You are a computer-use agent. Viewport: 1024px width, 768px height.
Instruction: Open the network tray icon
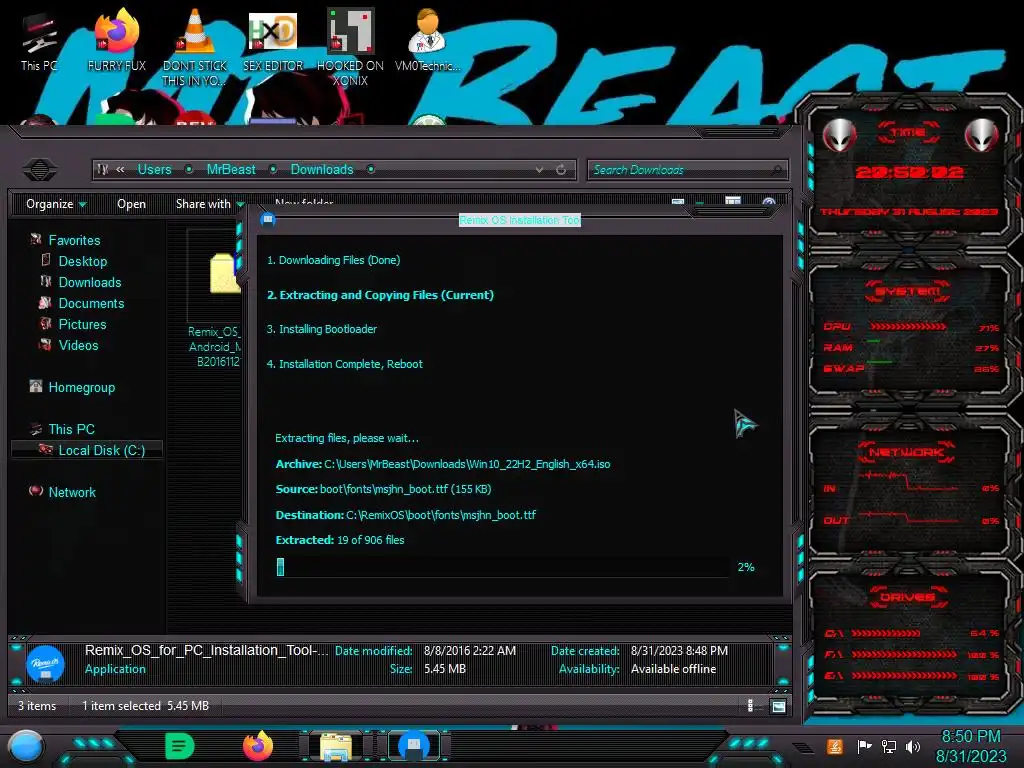coord(889,746)
